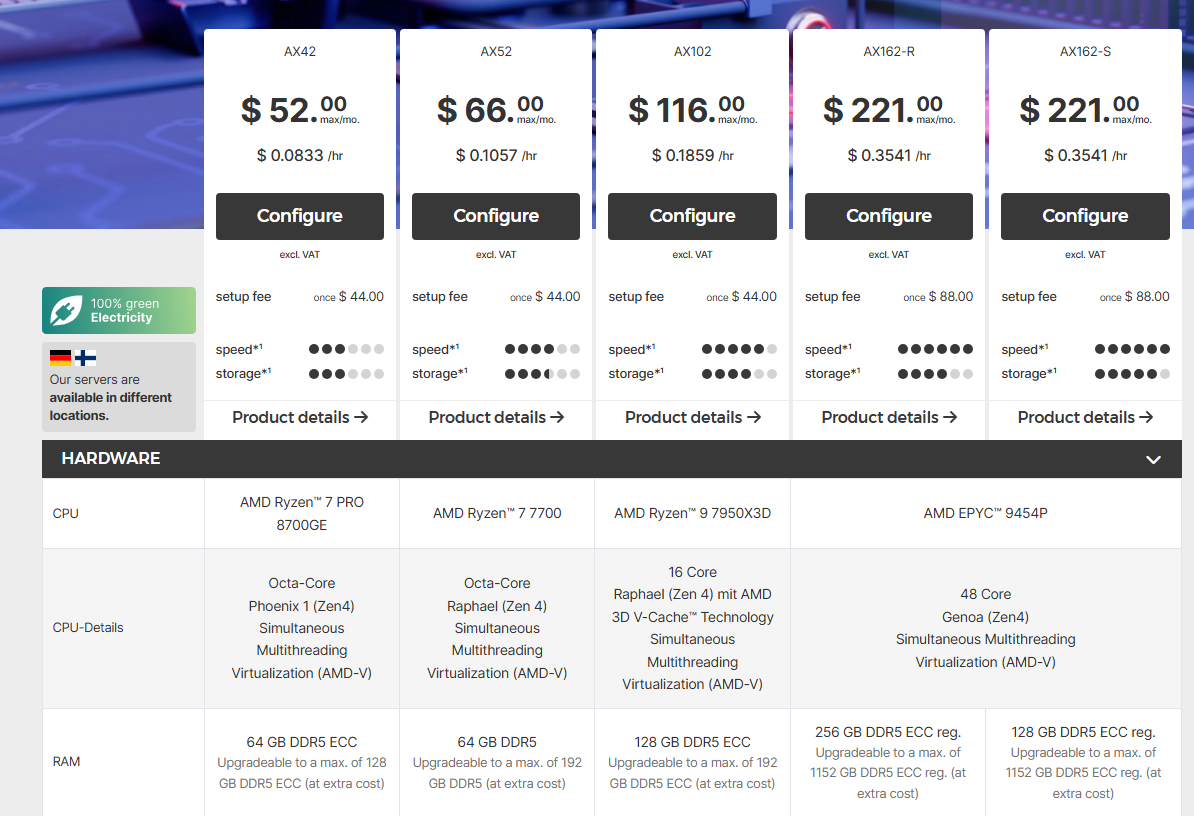The width and height of the screenshot is (1194, 816).
Task: Click the AX162-S speed rating dots
Action: click(x=1132, y=349)
